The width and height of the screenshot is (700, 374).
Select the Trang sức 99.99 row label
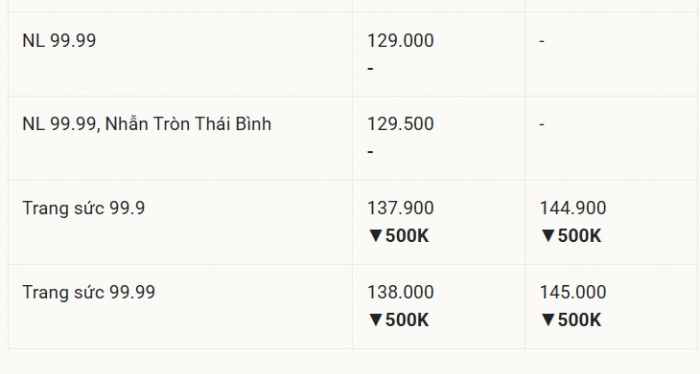(x=89, y=292)
